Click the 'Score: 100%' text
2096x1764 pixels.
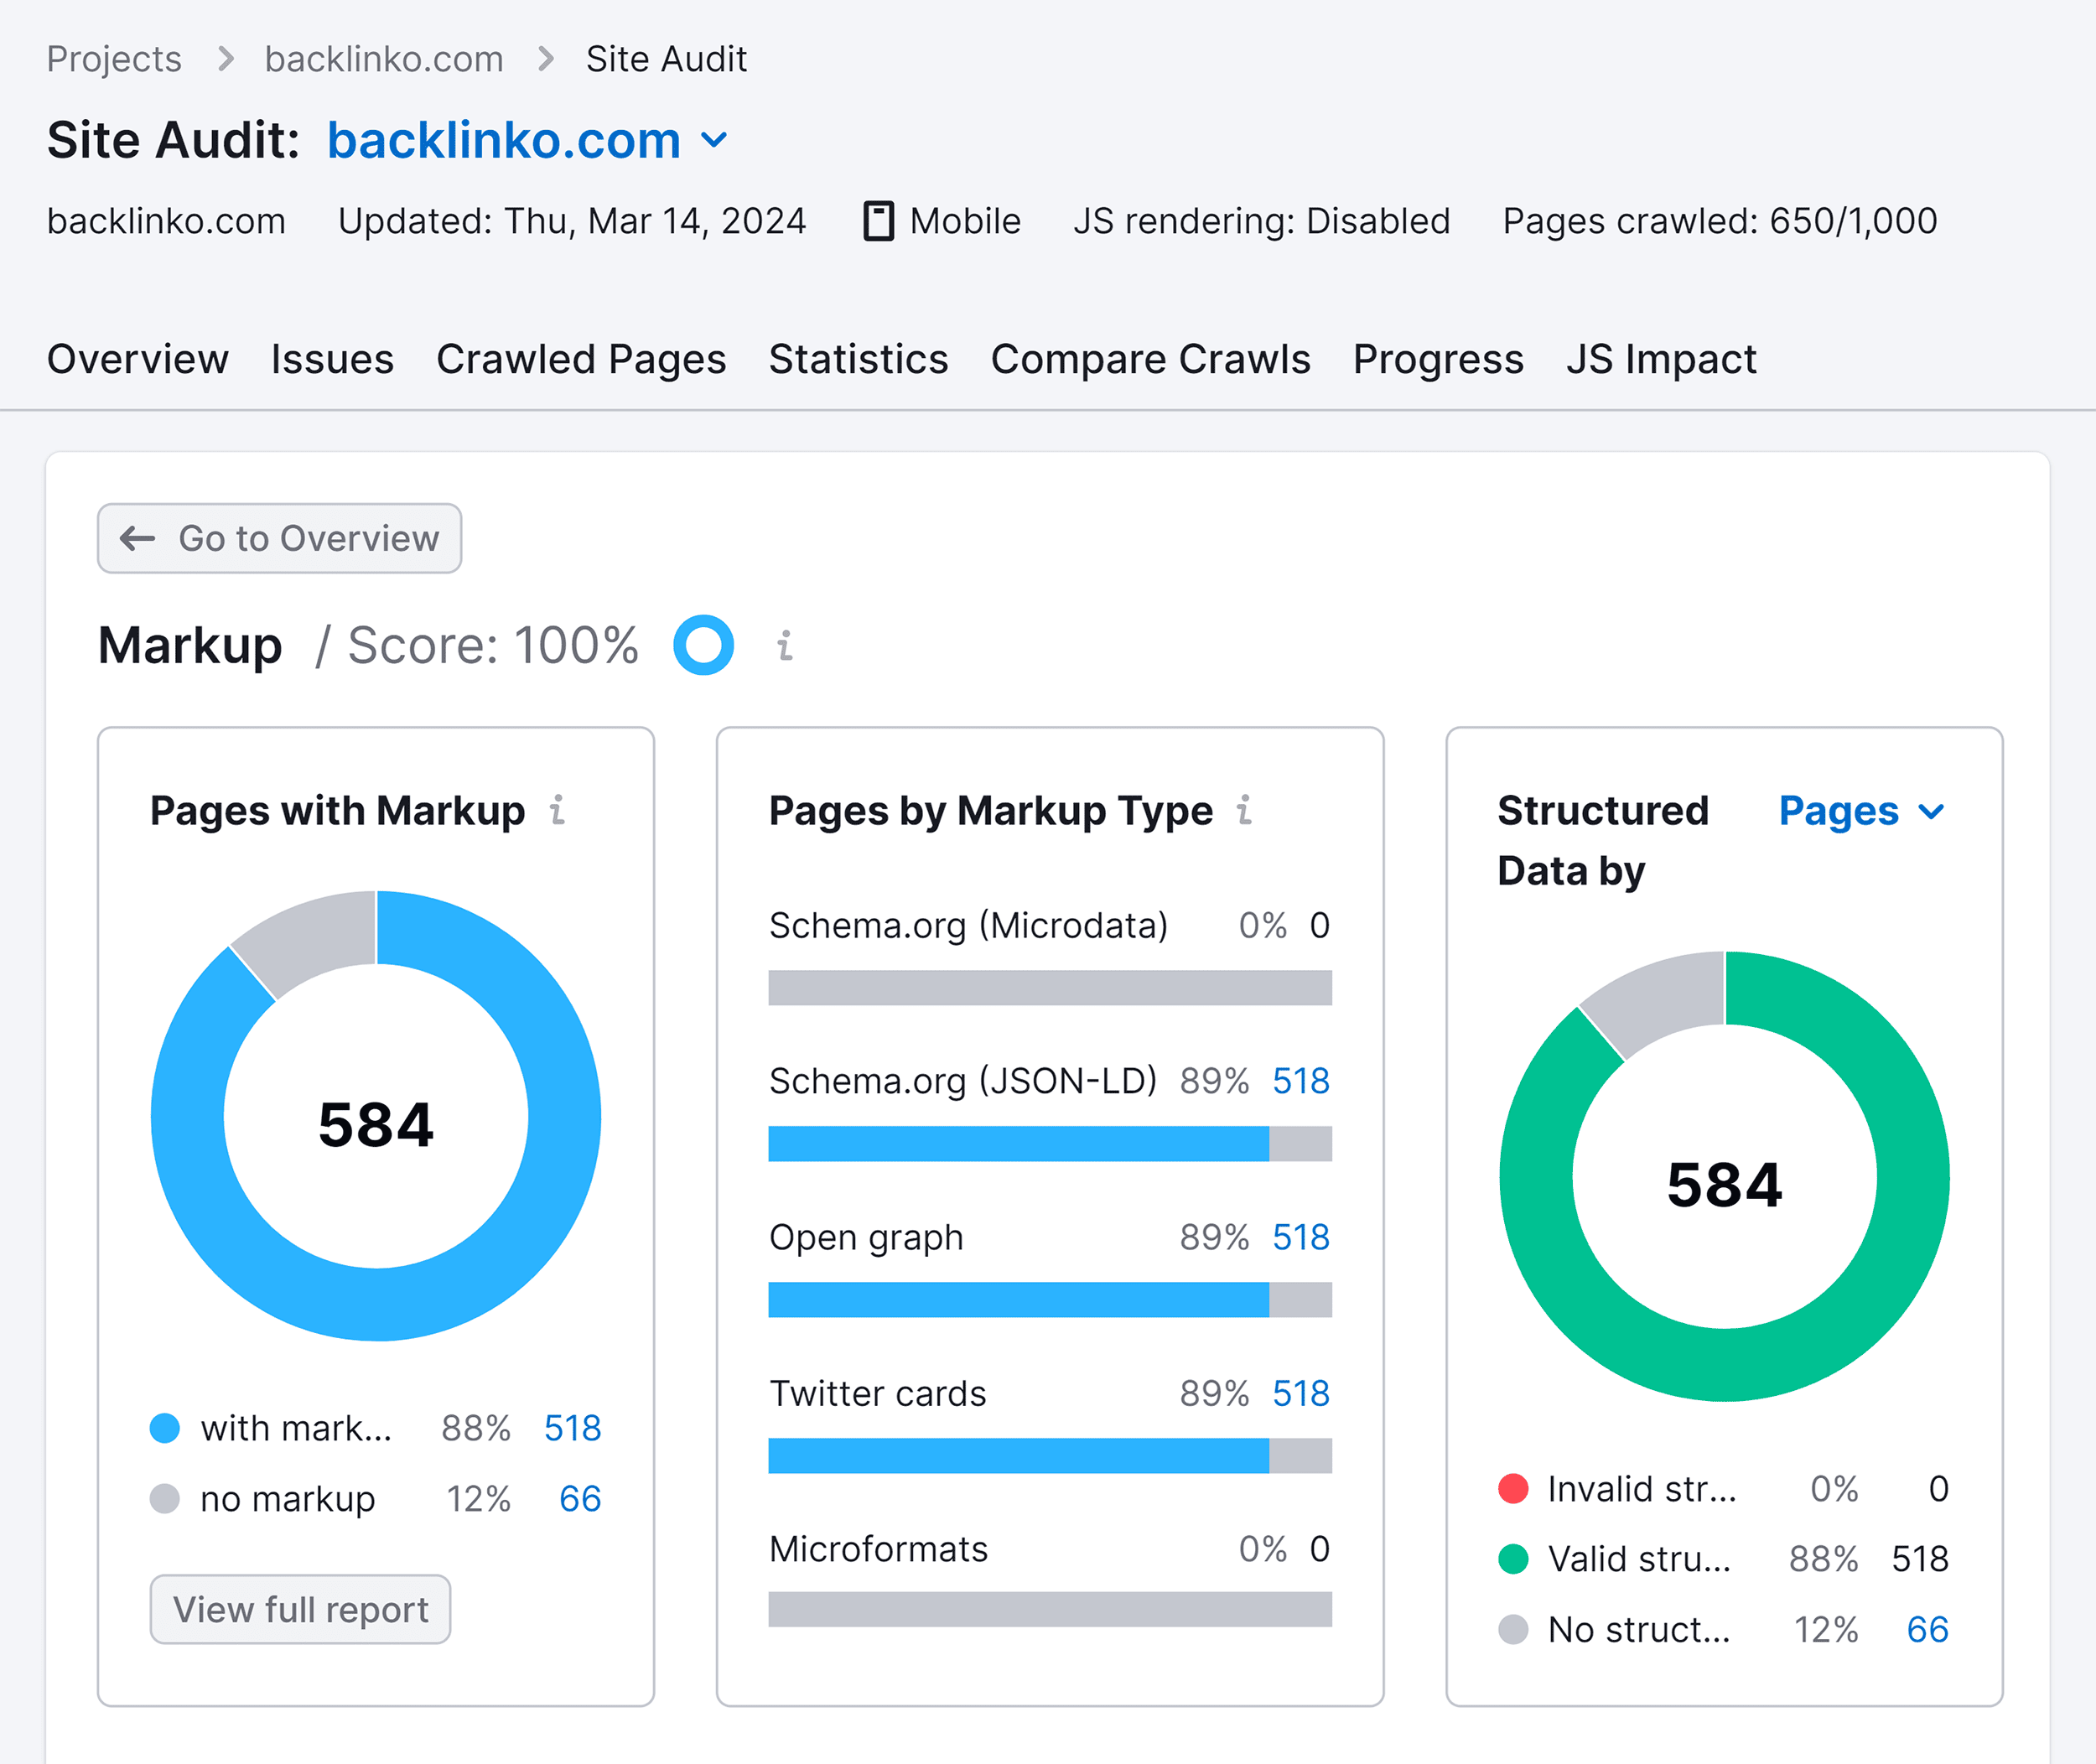pos(493,645)
